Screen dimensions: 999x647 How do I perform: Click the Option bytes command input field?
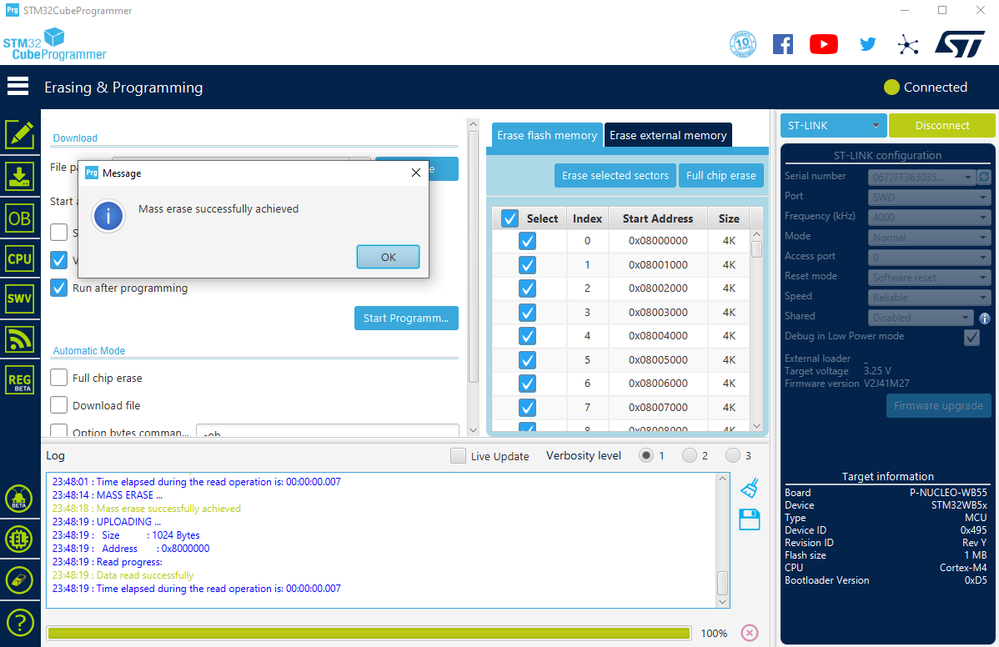327,430
